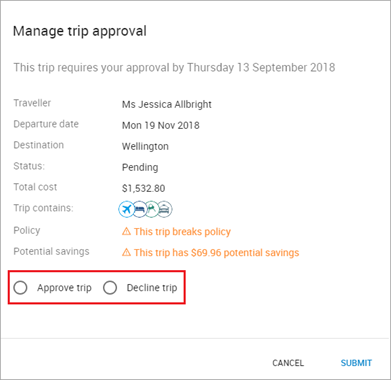Screen dimensions: 391x380
Task: Open 'This trip breaks policy' details
Action: click(x=182, y=232)
